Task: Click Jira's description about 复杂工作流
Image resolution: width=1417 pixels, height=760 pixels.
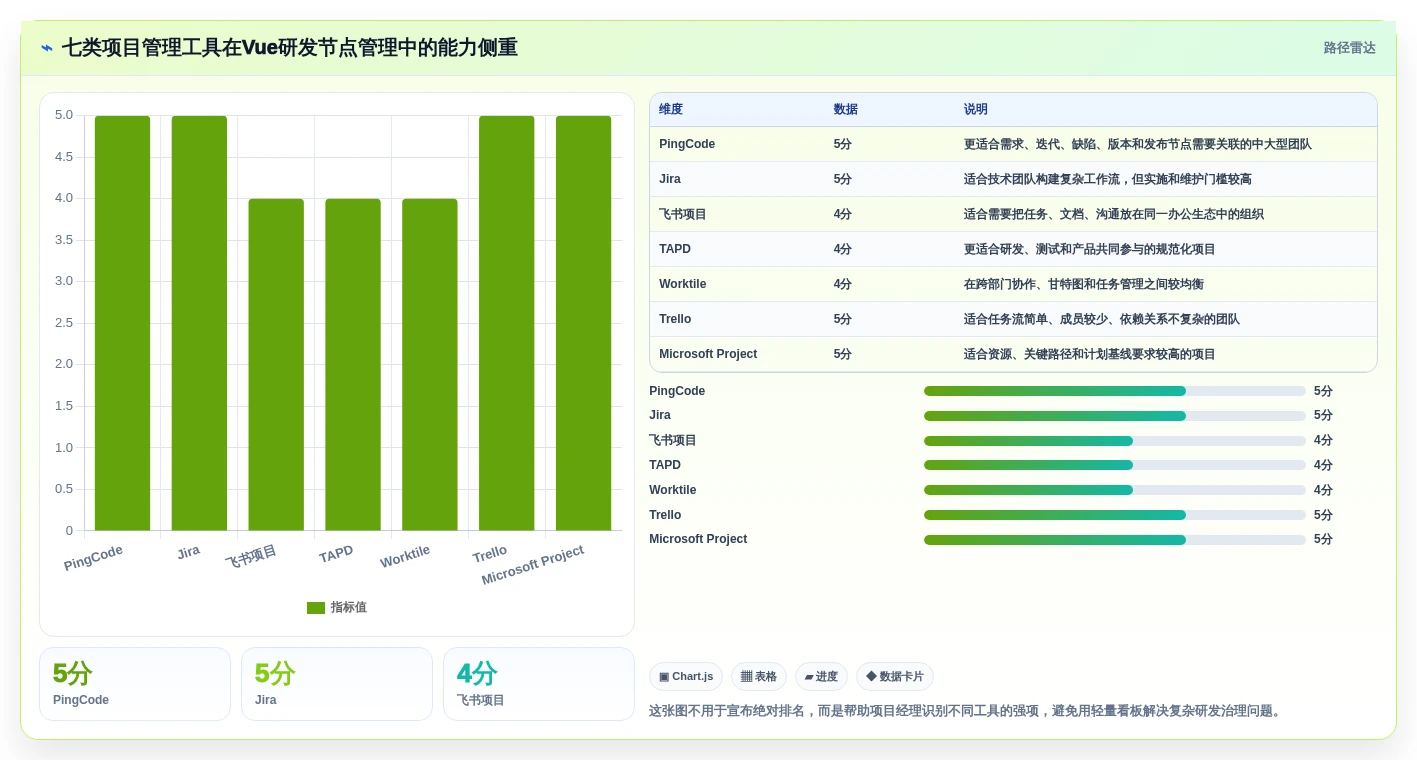Action: click(1108, 179)
